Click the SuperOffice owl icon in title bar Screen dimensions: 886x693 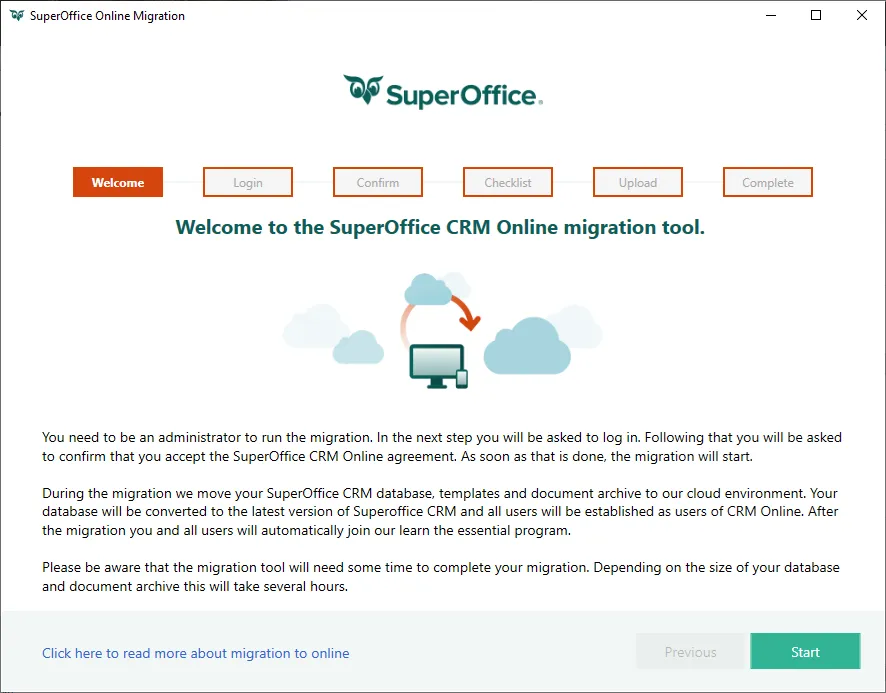[x=17, y=16]
